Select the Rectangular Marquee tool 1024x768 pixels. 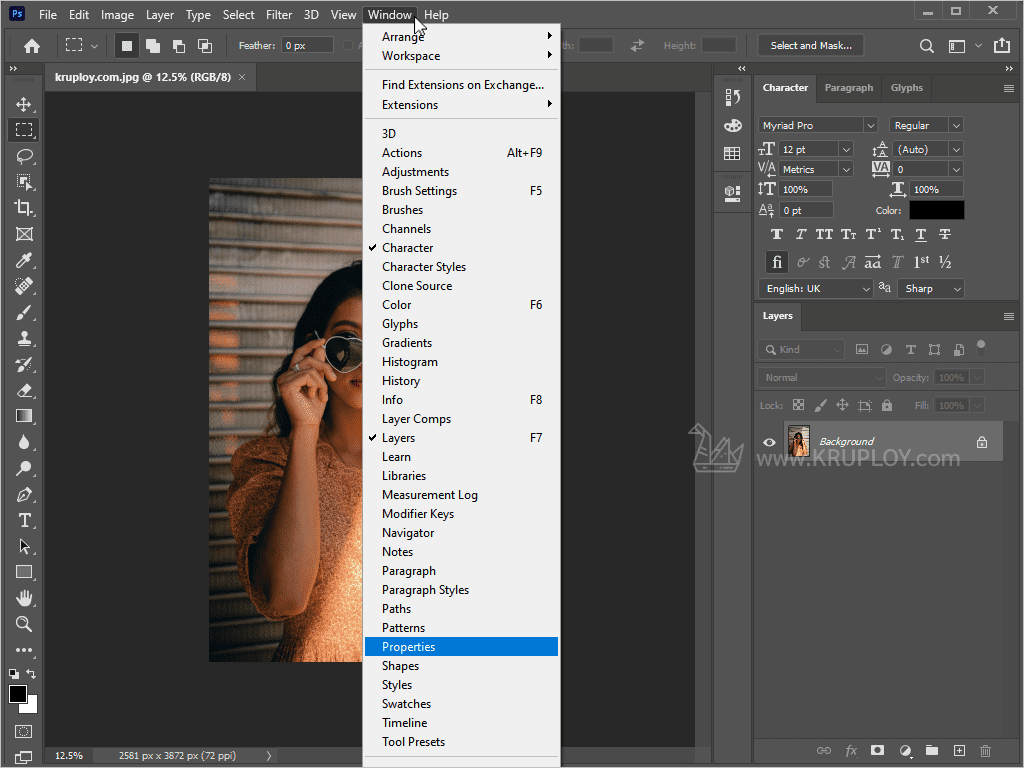(x=24, y=130)
